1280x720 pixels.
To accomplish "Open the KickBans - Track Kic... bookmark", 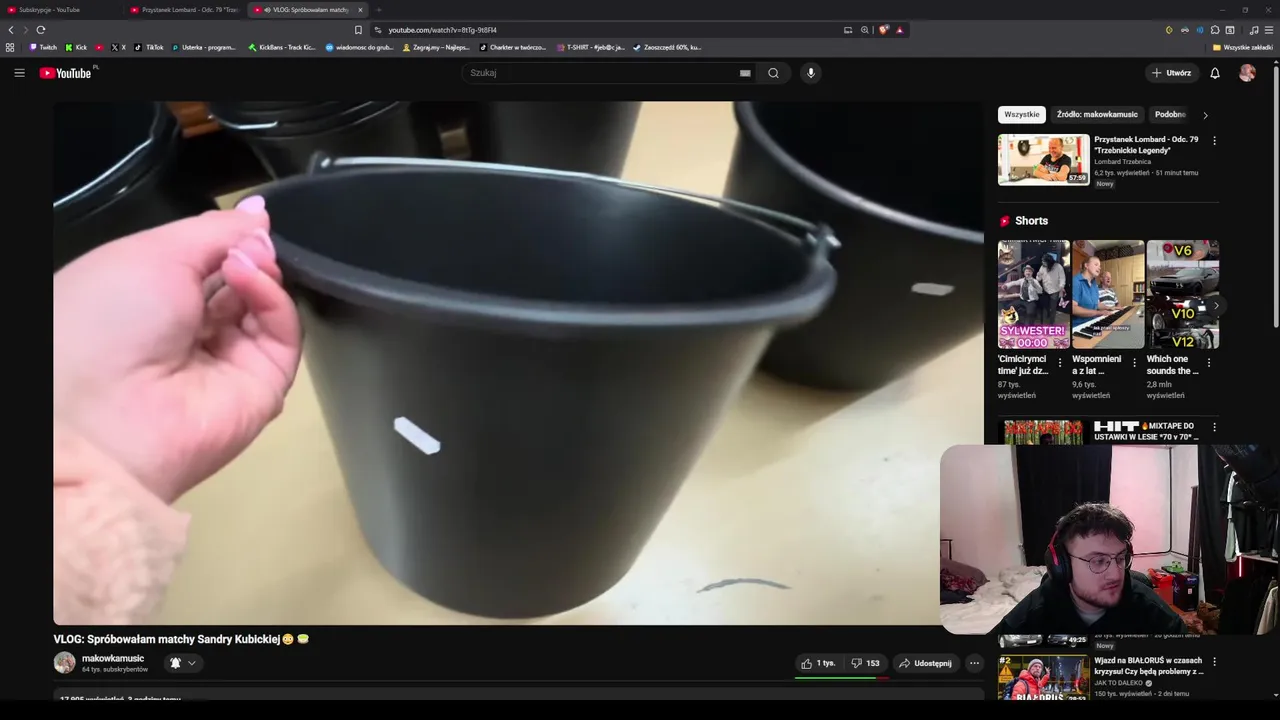I will pyautogui.click(x=282, y=47).
